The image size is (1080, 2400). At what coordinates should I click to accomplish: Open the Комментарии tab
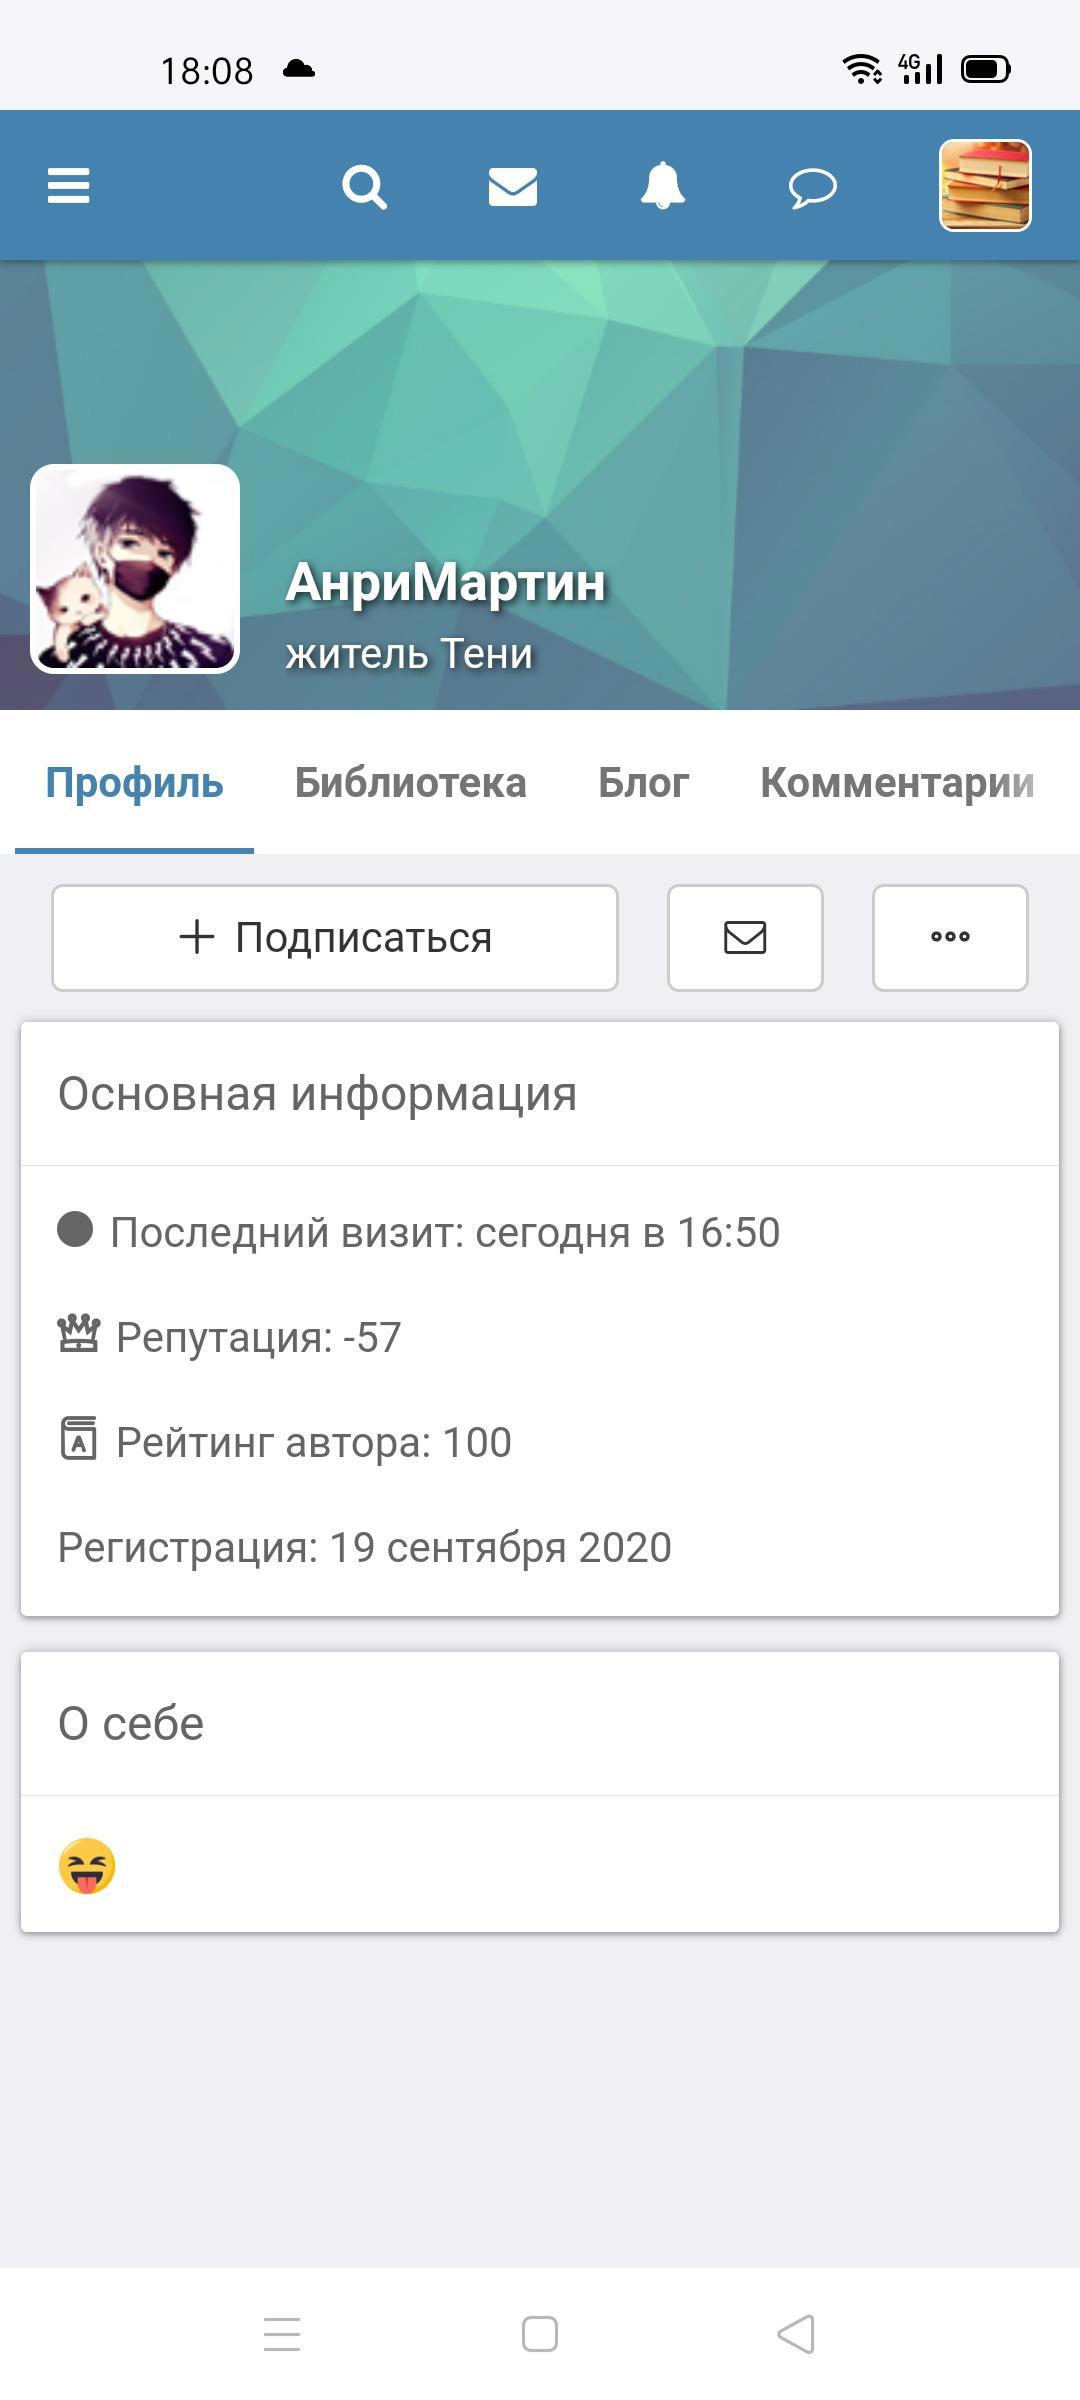[x=896, y=783]
